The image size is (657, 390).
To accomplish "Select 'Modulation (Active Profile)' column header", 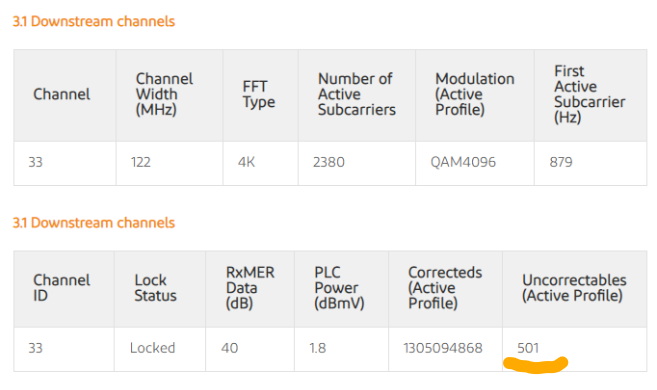I will point(474,94).
